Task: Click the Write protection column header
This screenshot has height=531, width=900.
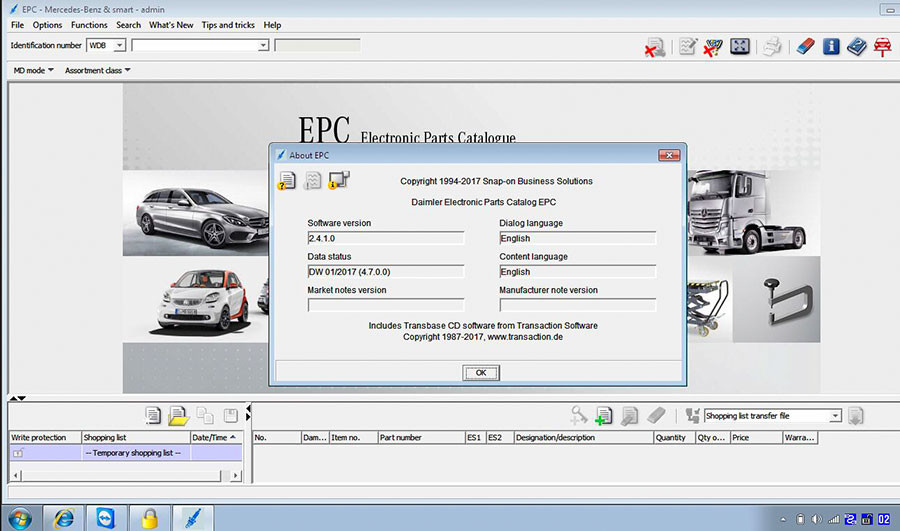Action: point(45,437)
